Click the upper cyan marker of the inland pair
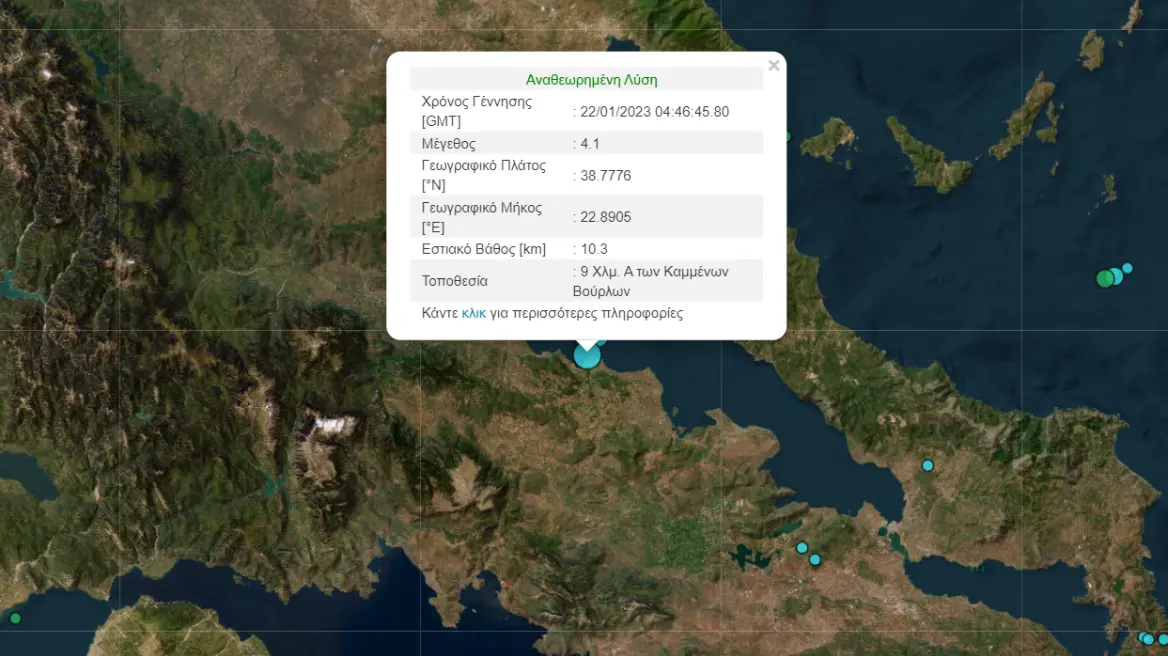Image resolution: width=1168 pixels, height=656 pixels. 802,547
